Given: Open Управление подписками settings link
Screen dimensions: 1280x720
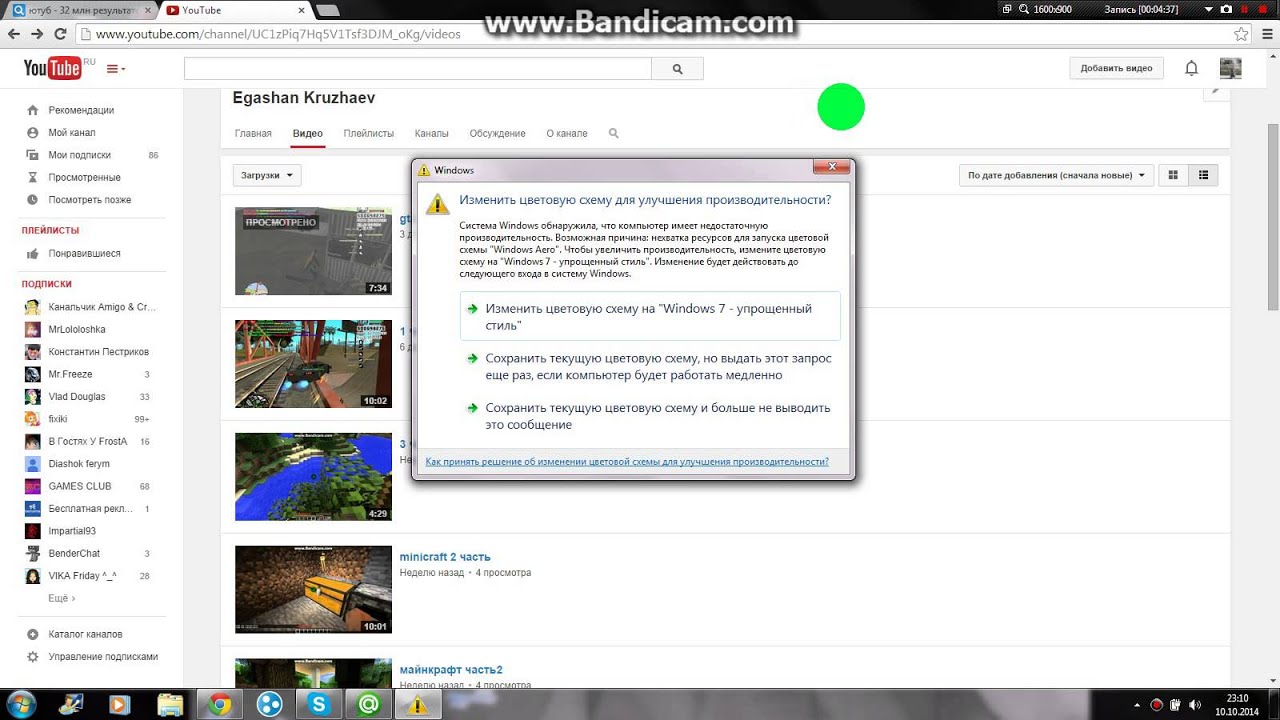Looking at the screenshot, I should point(103,657).
